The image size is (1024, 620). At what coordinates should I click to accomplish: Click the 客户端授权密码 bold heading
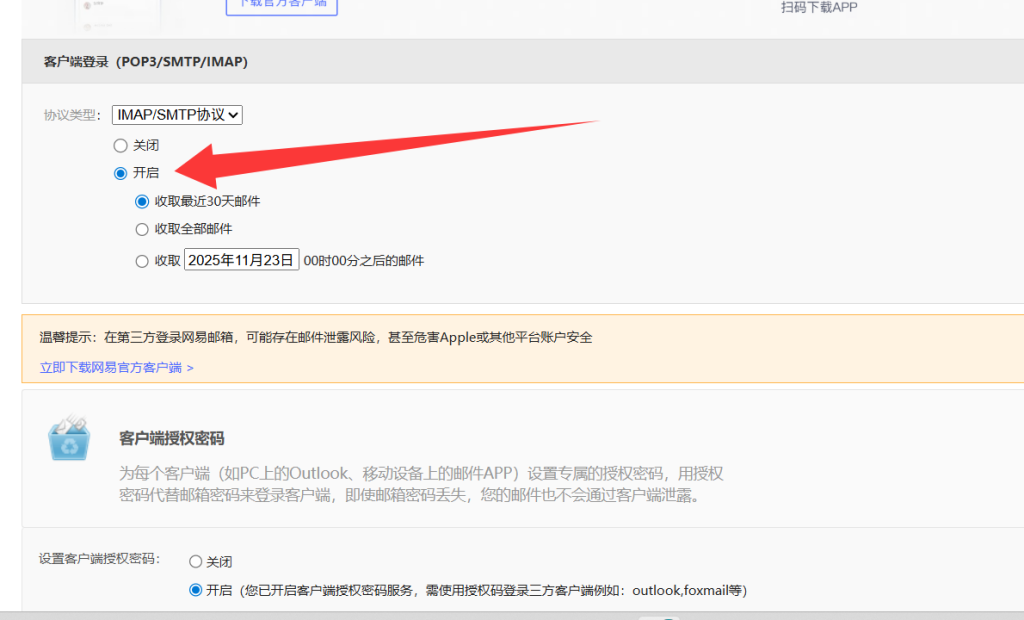[x=171, y=439]
